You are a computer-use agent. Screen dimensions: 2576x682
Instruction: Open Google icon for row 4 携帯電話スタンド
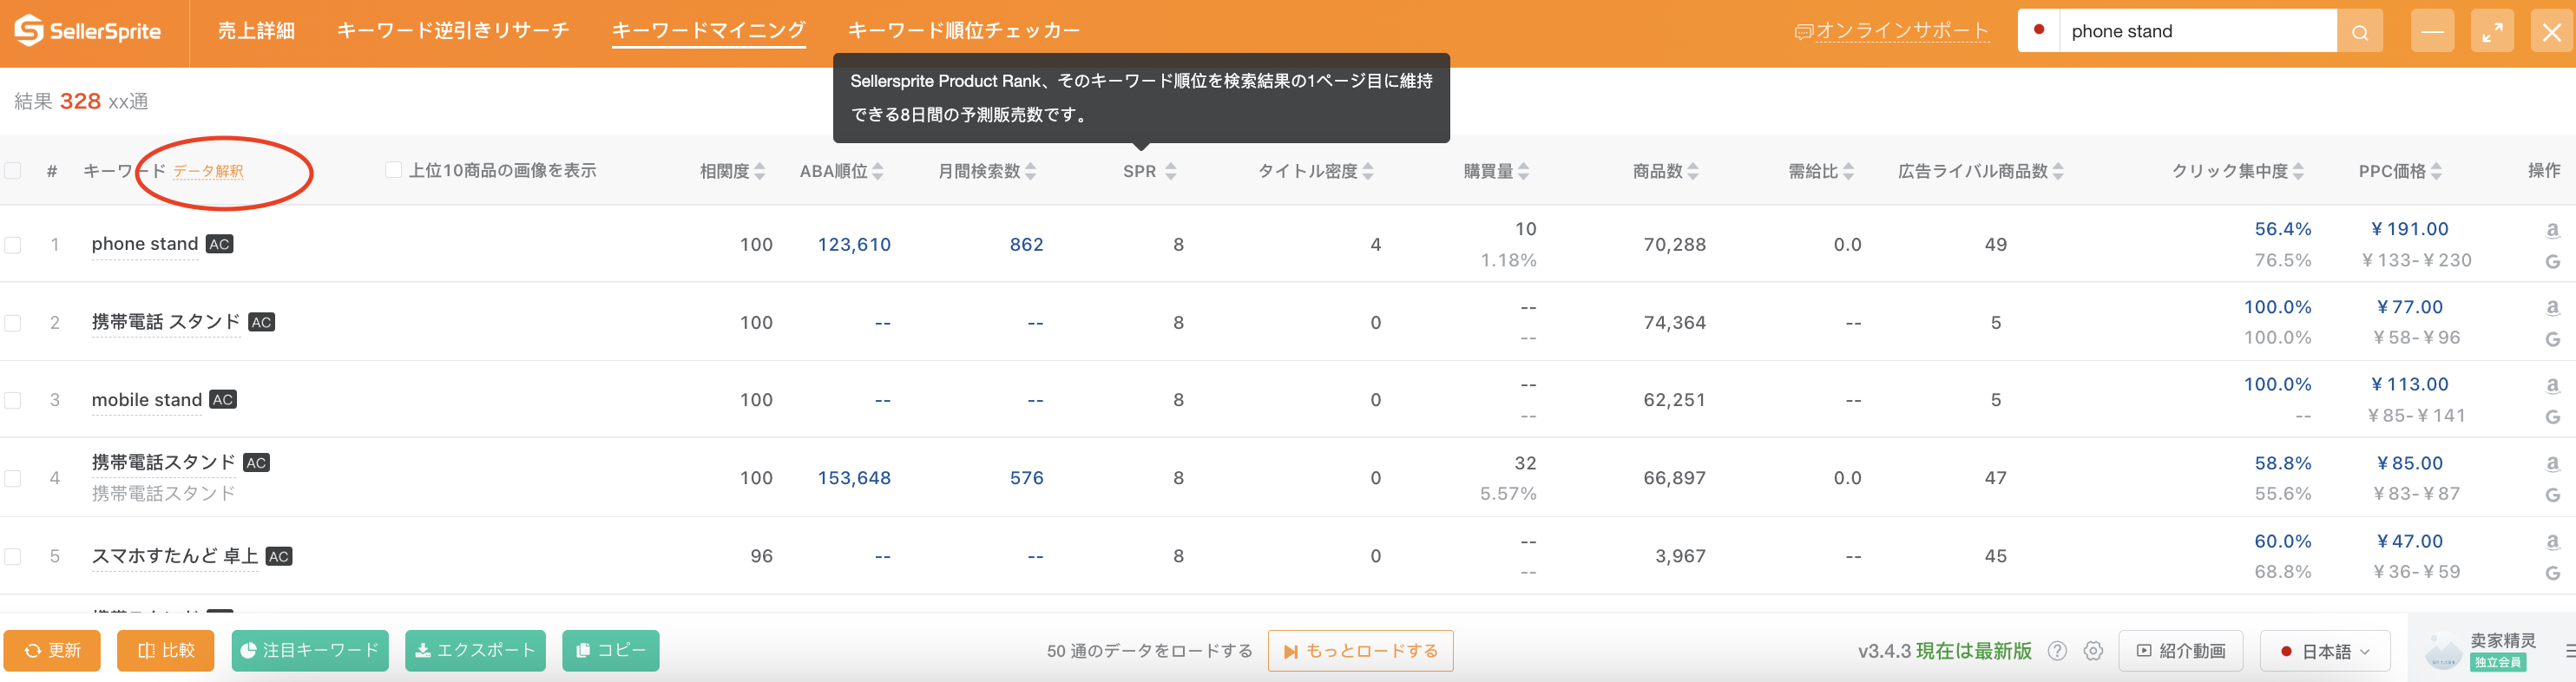pos(2552,494)
